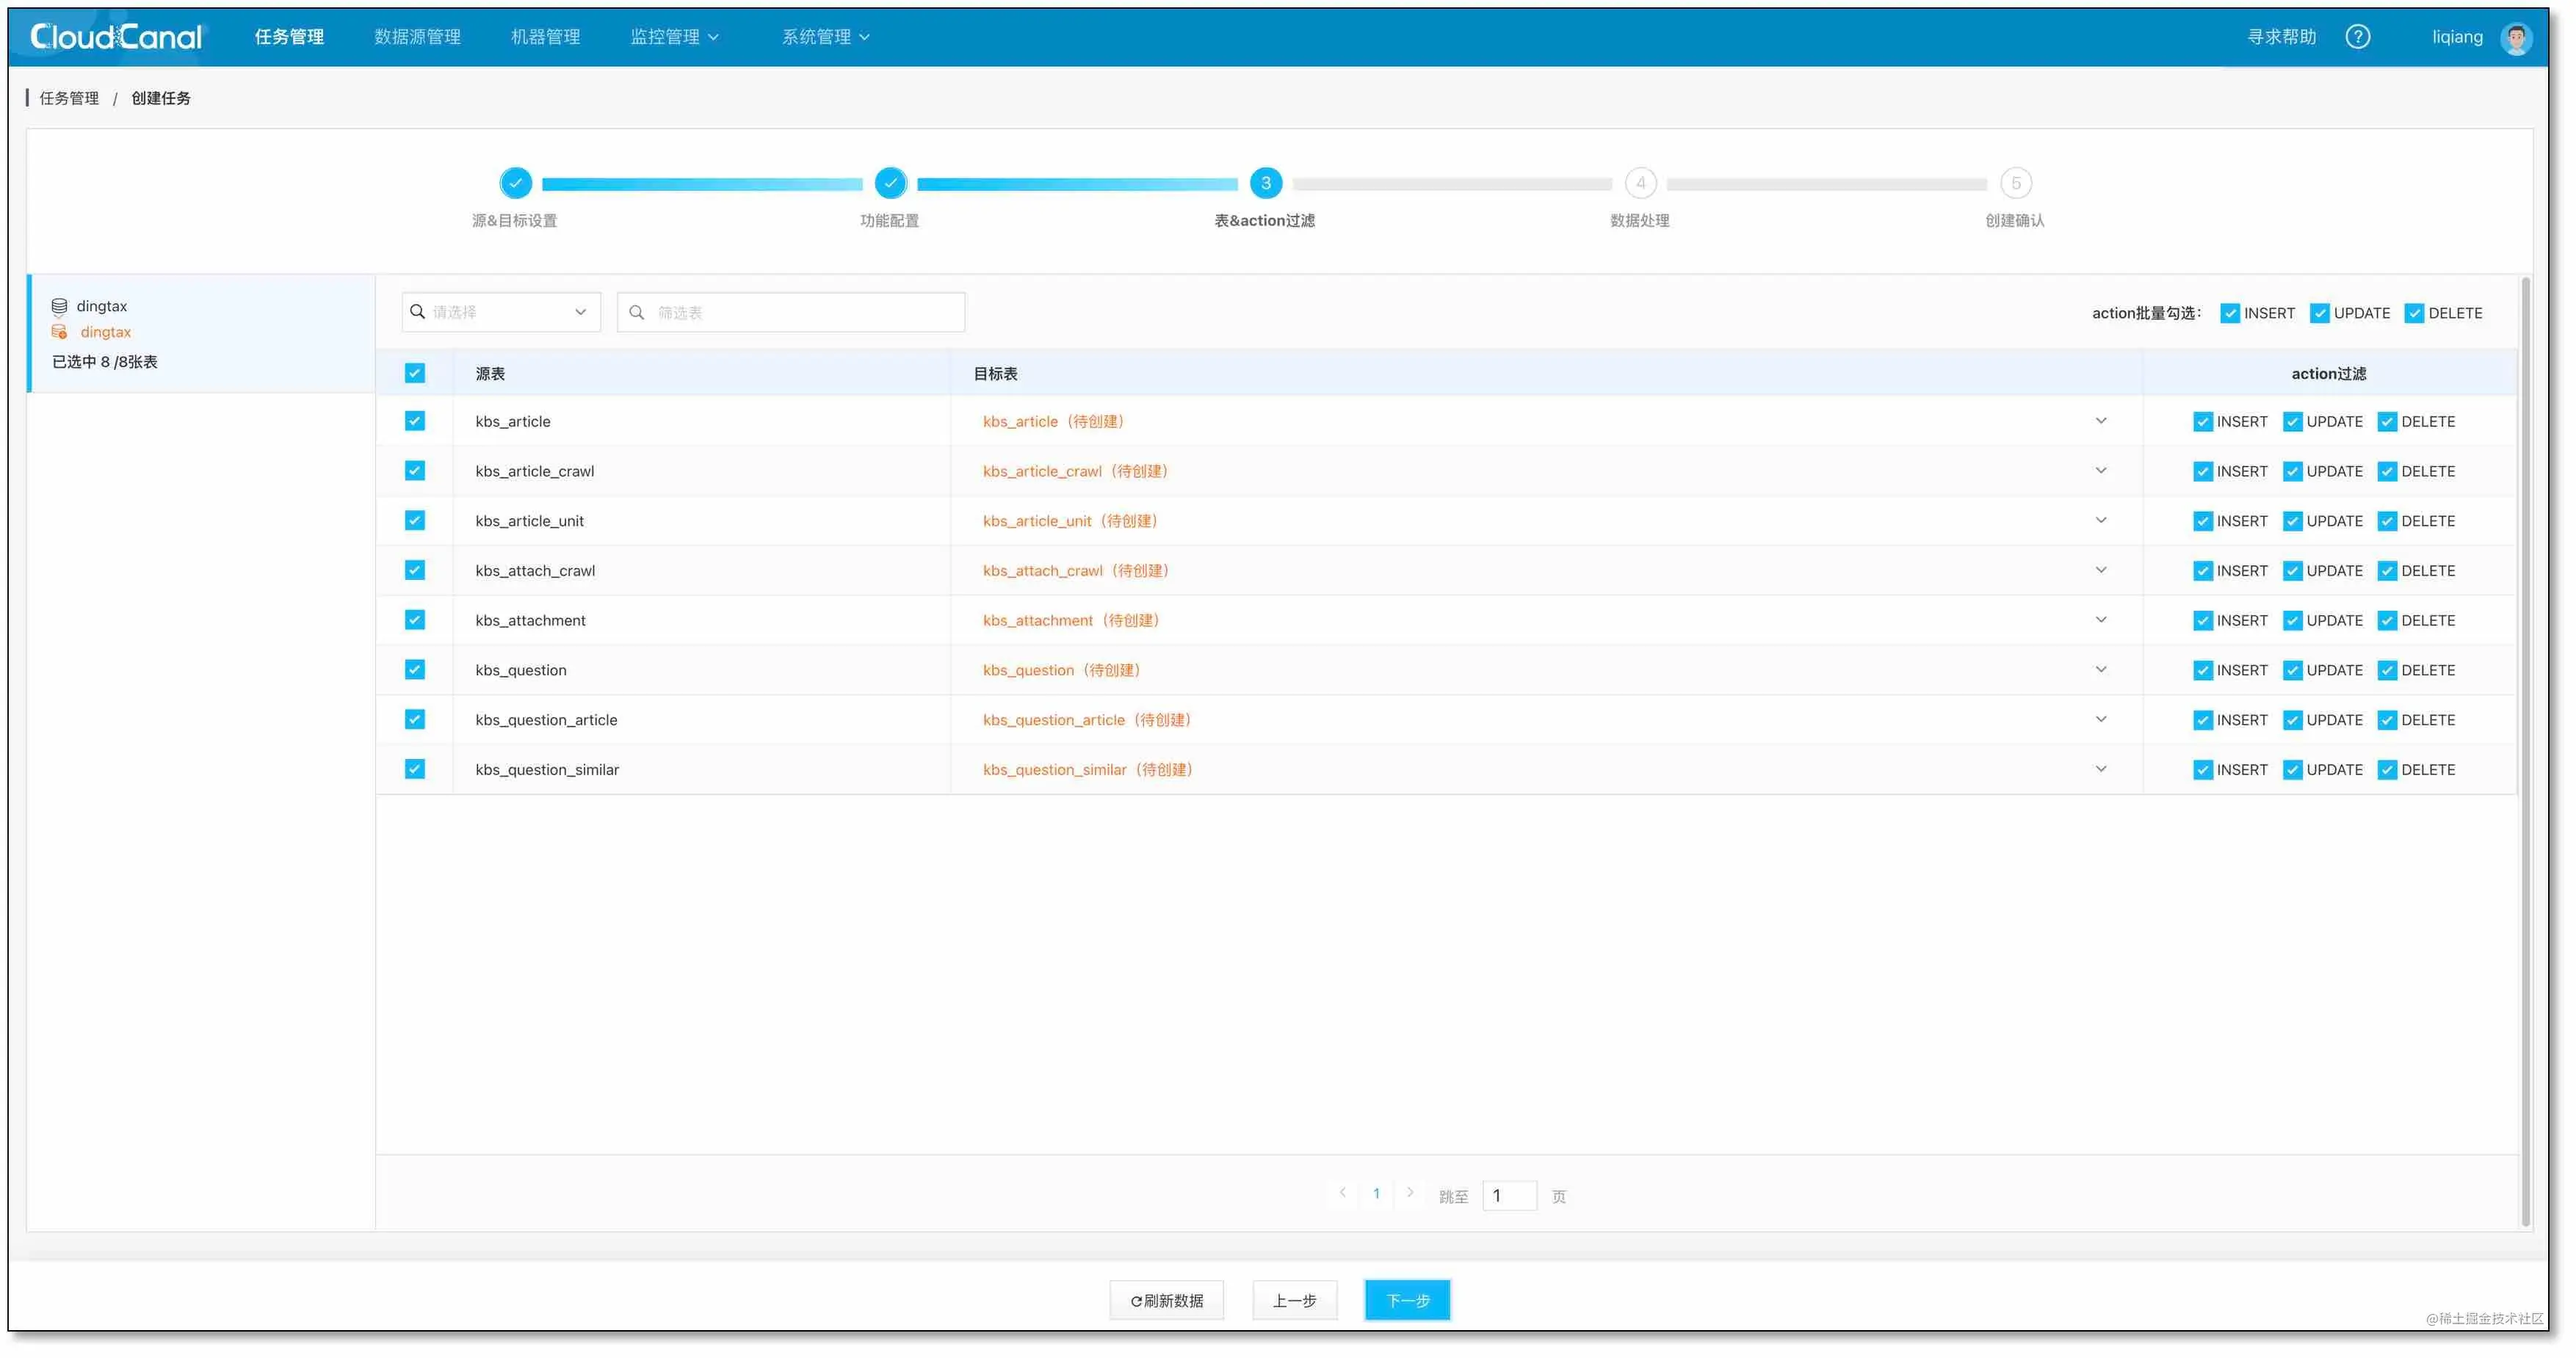2576x1358 pixels.
Task: Click the 下一步 button
Action: pos(1407,1300)
